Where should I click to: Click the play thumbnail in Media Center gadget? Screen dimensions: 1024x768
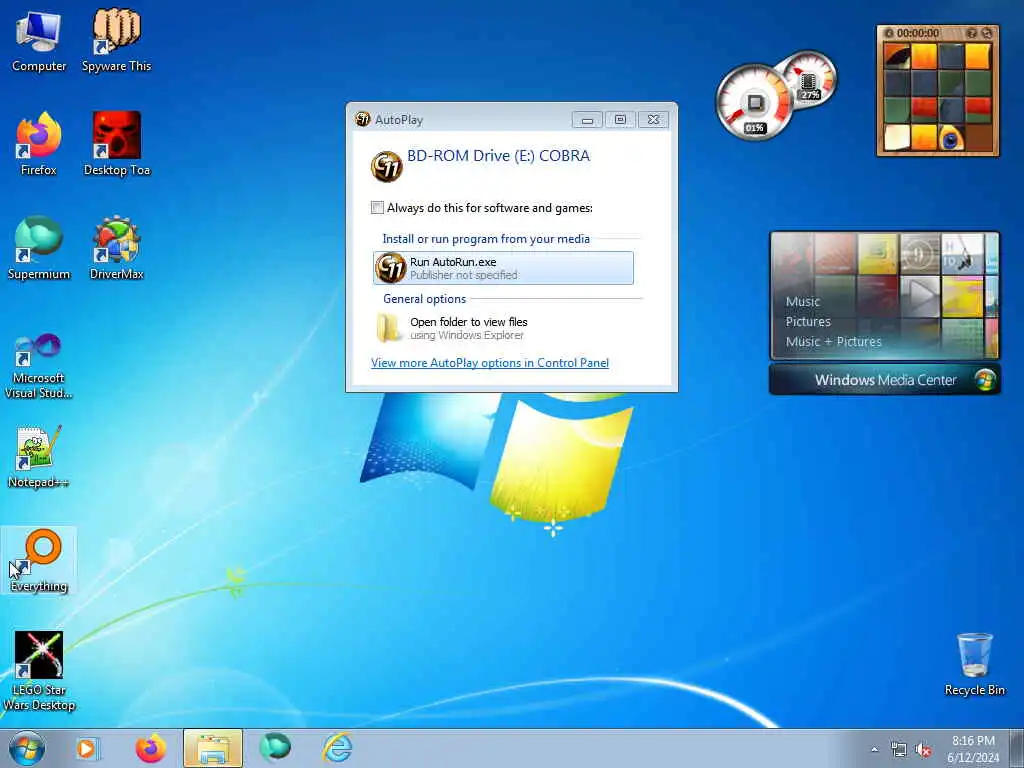920,295
